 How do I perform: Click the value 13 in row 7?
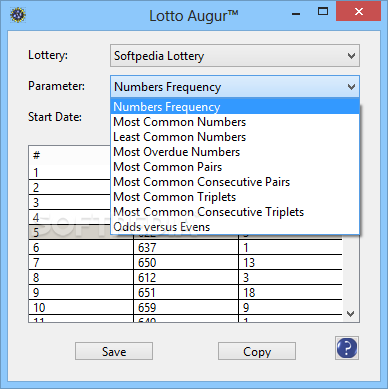click(291, 262)
